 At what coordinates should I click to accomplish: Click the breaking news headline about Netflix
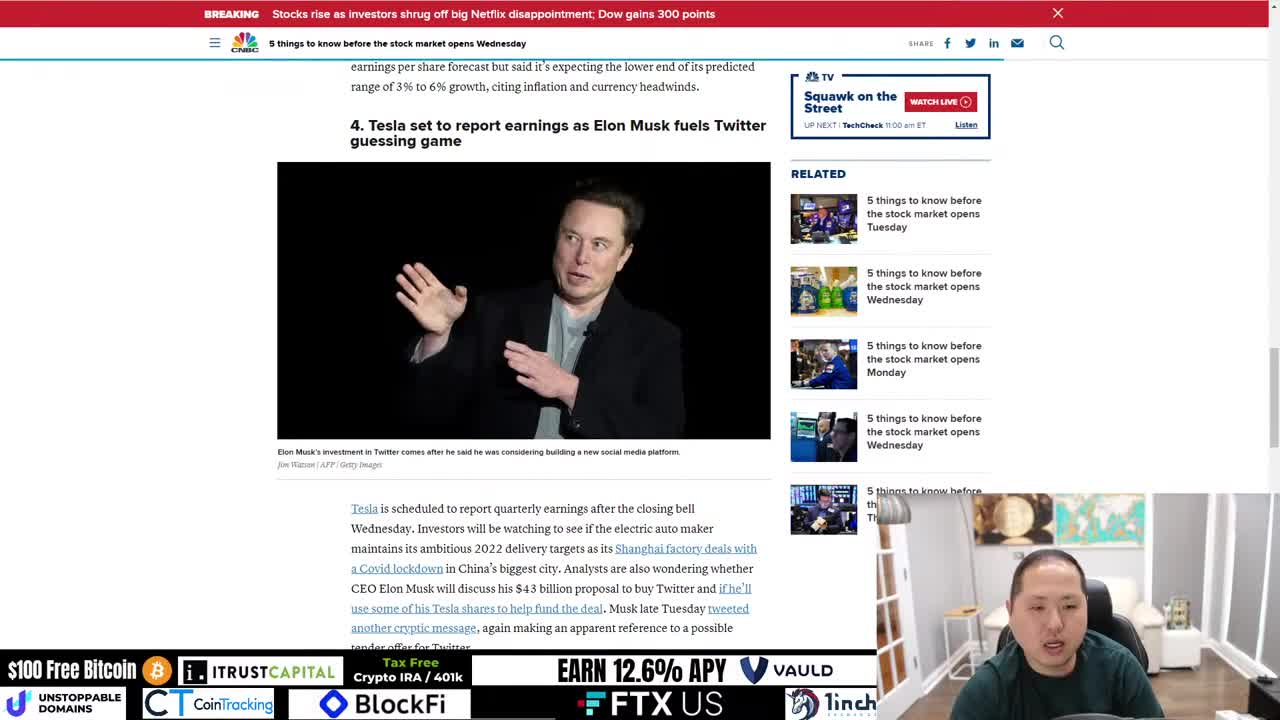point(493,14)
